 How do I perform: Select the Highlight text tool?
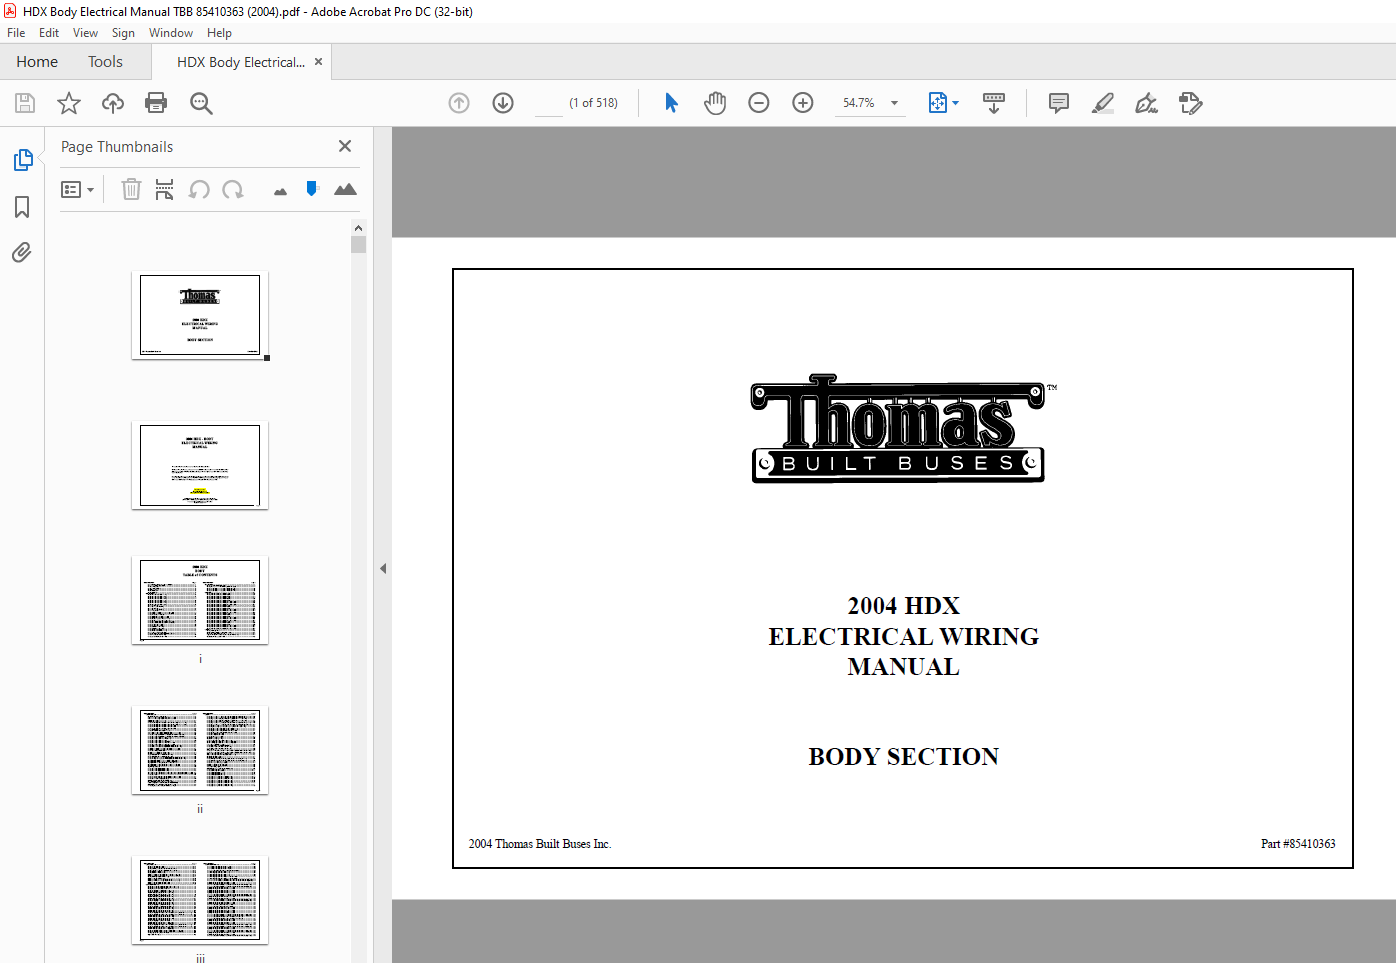(x=1103, y=103)
